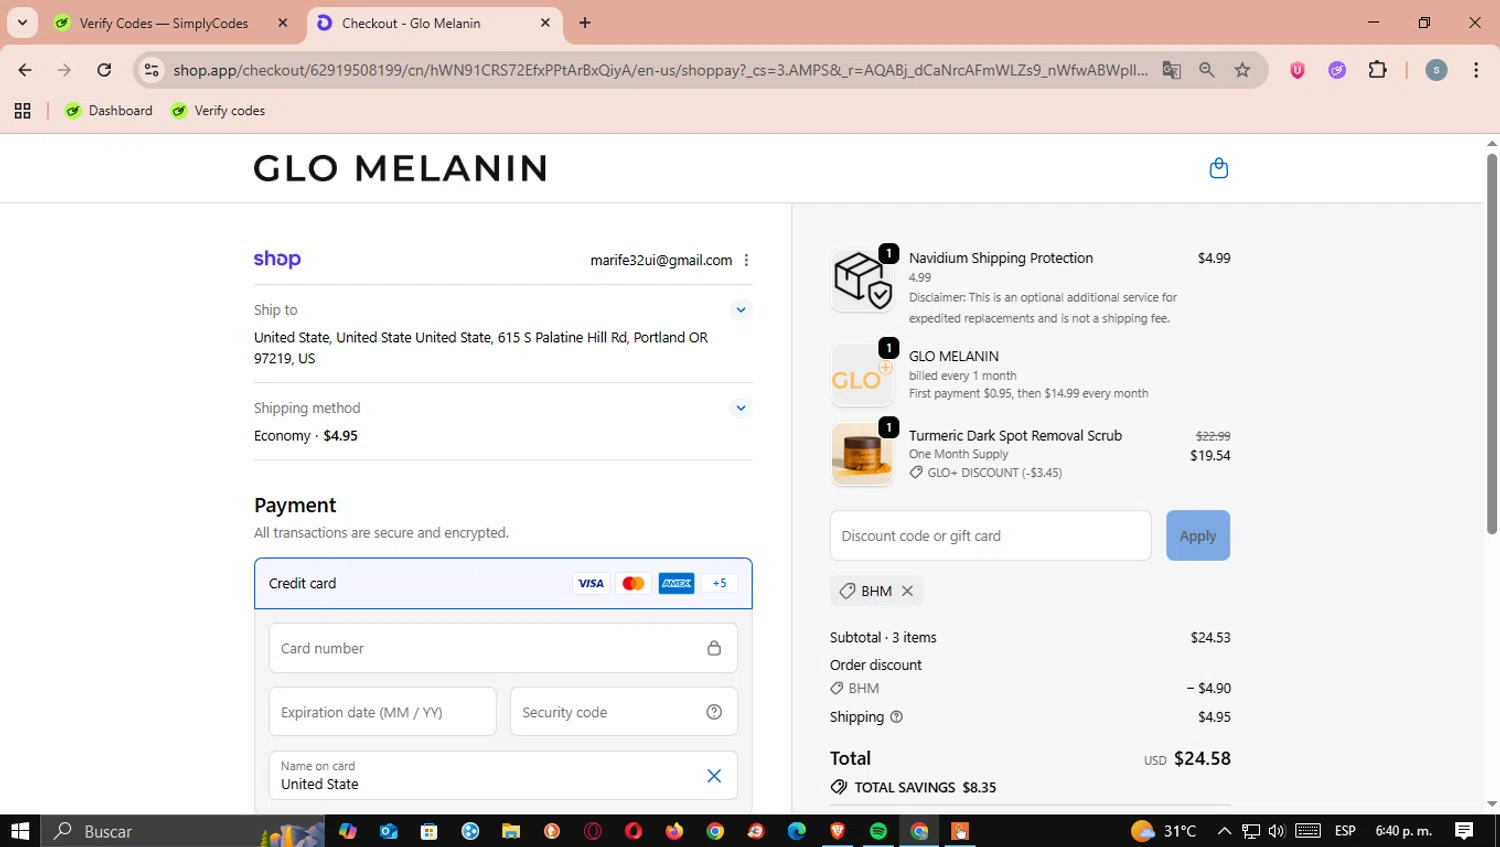This screenshot has width=1500, height=847.
Task: Click the Mastercard icon
Action: pyautogui.click(x=633, y=583)
